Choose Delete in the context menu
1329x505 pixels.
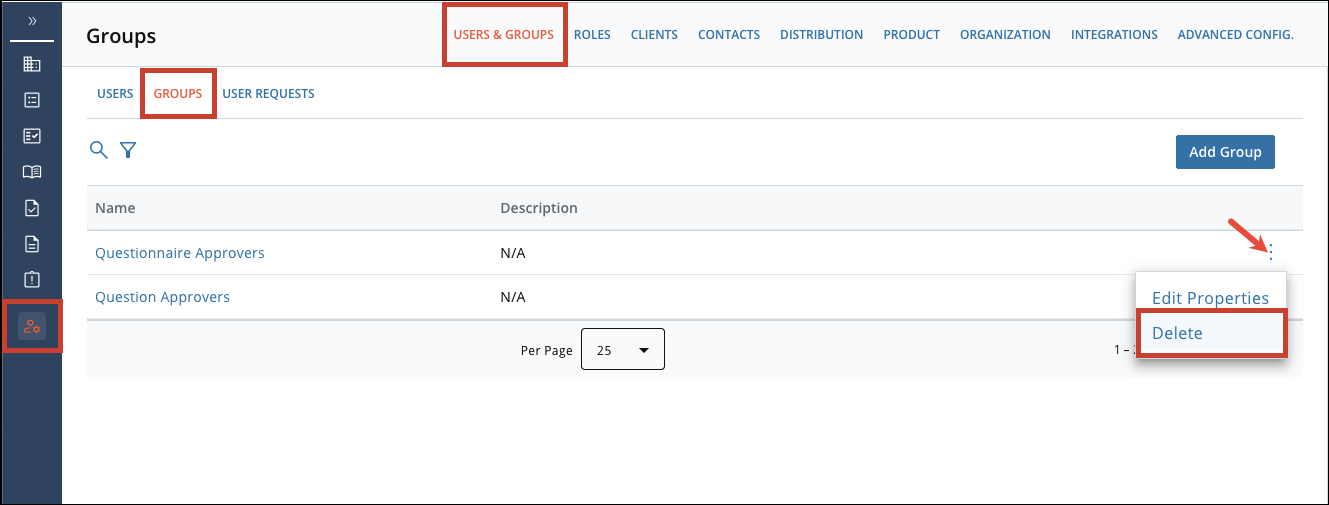[1210, 333]
